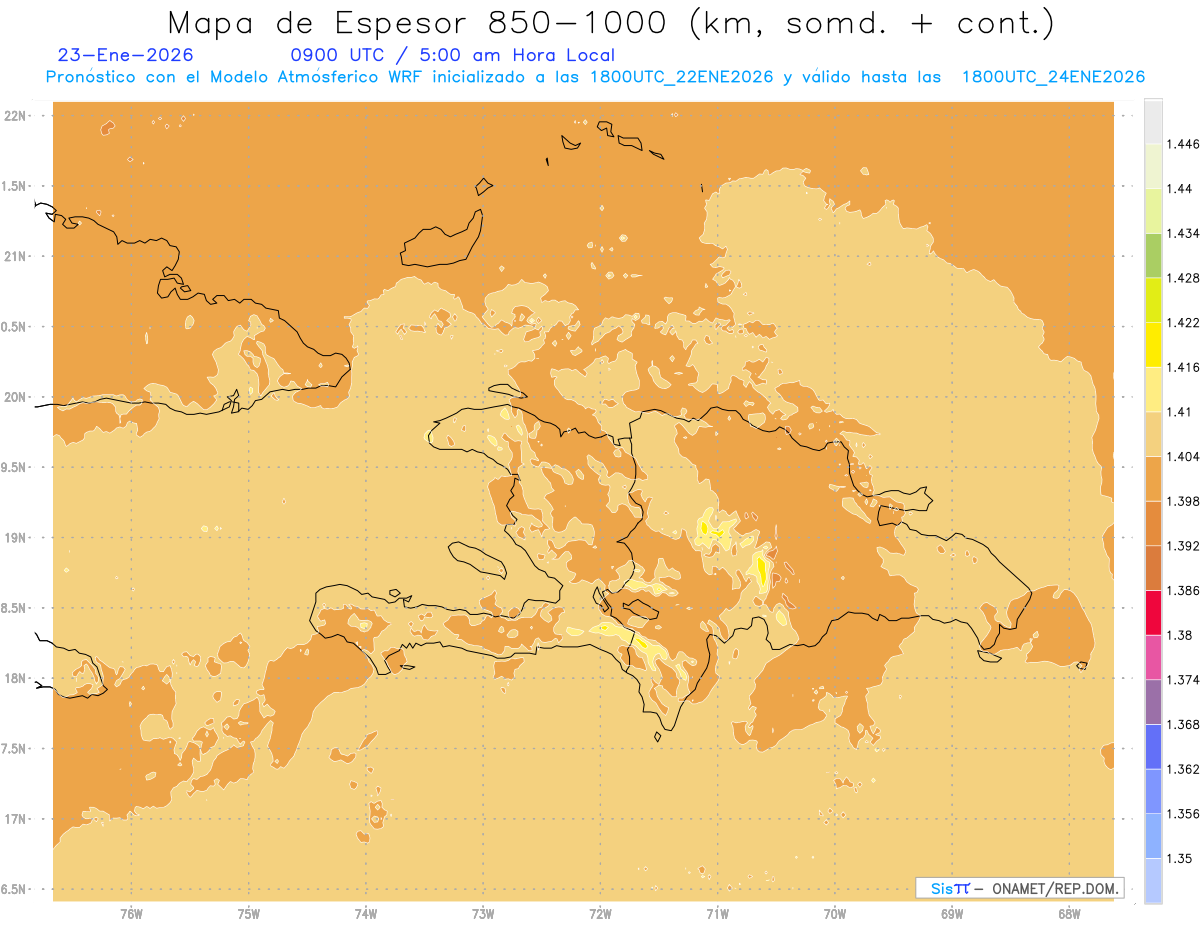Pick the light gray swatch at the top of the colorbar
1200x927 pixels.
tap(1153, 121)
